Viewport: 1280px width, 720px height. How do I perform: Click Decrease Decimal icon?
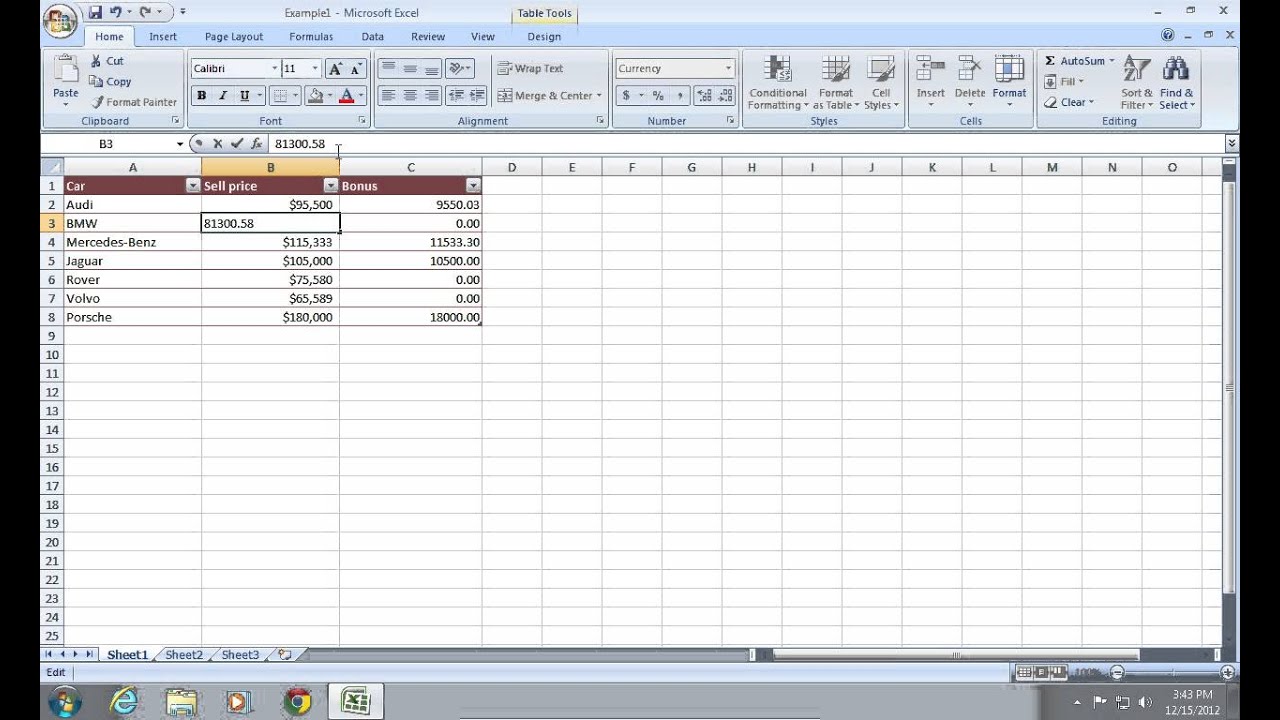(x=725, y=96)
